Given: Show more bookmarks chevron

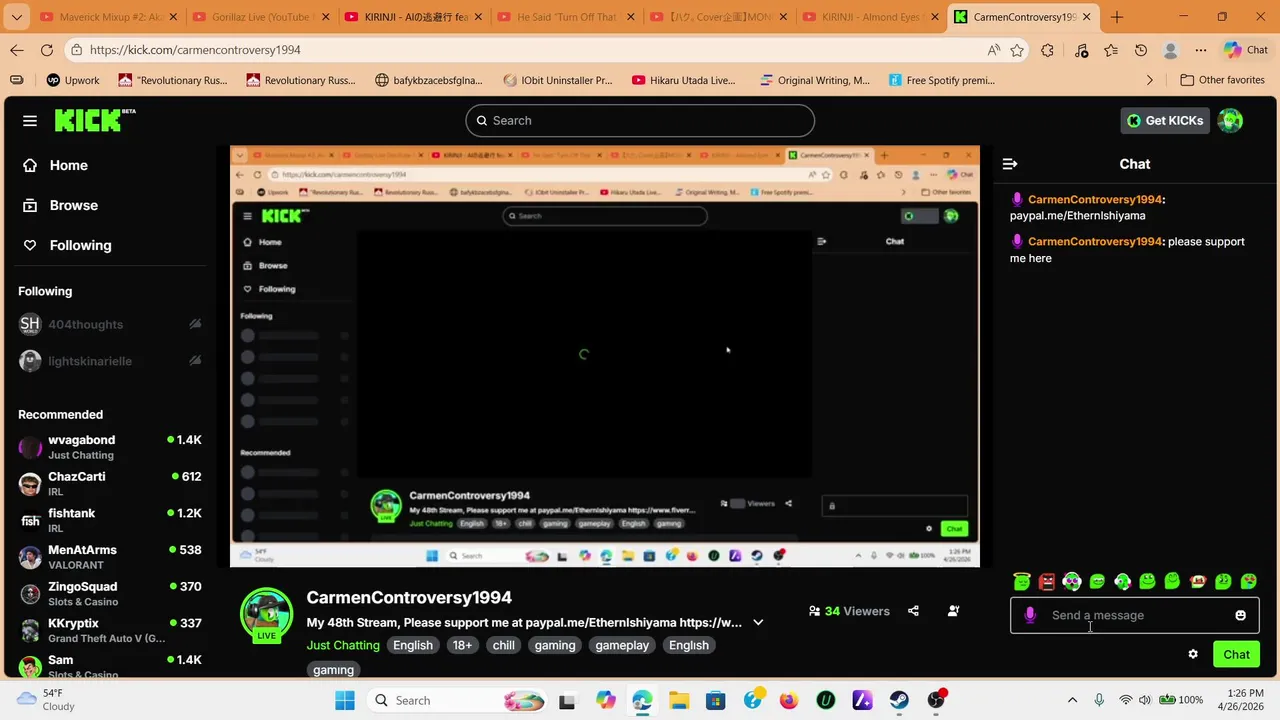Looking at the screenshot, I should [1150, 80].
